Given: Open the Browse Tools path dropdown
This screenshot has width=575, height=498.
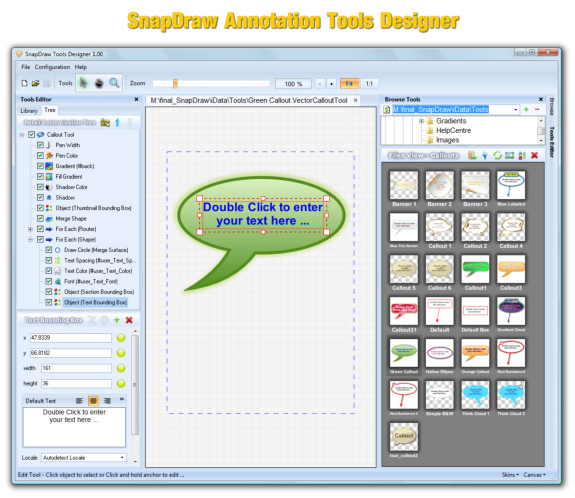Looking at the screenshot, I should (x=516, y=109).
